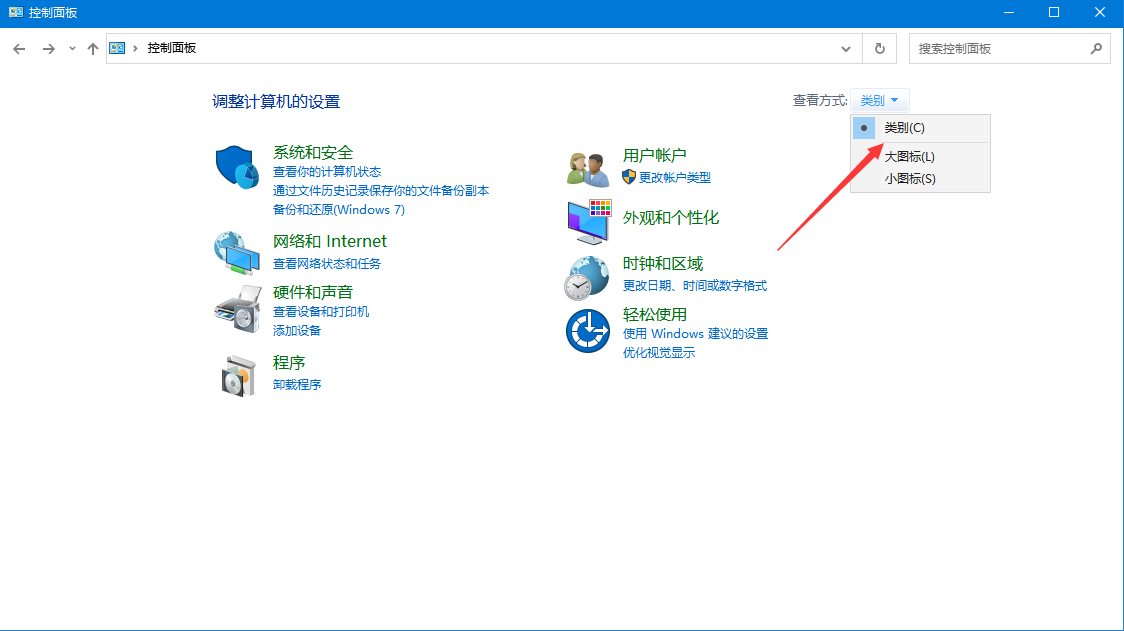Open the 硬件和声音 printer icon
This screenshot has width=1124, height=631.
tap(237, 308)
